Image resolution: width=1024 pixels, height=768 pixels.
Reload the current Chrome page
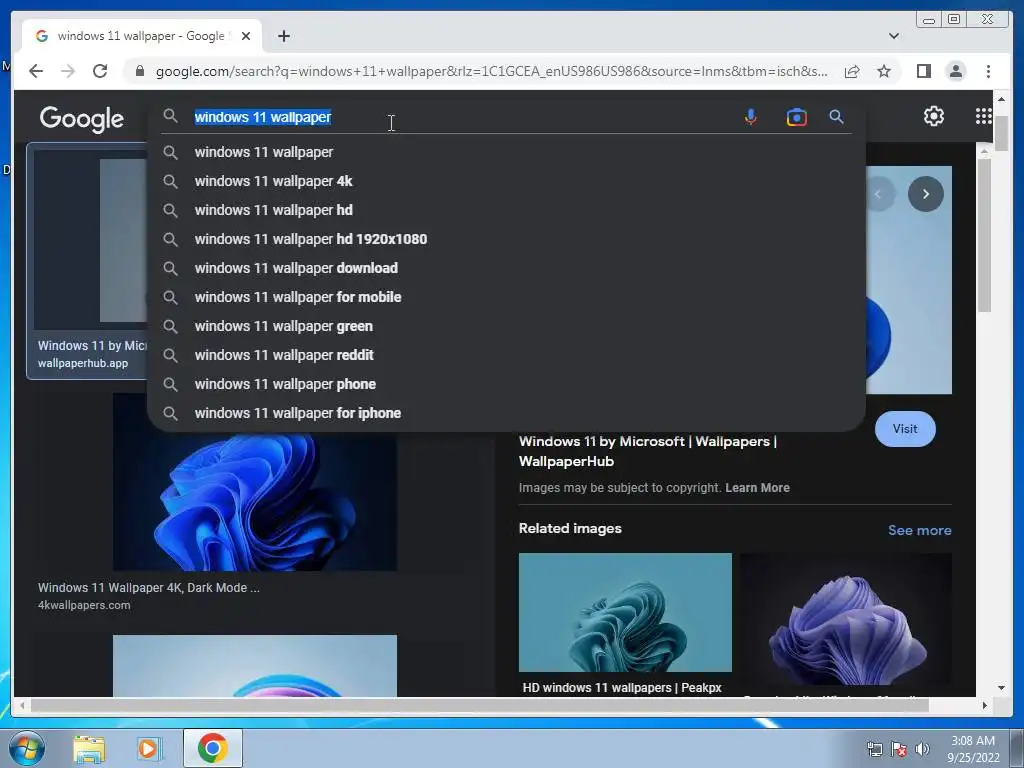[x=100, y=71]
